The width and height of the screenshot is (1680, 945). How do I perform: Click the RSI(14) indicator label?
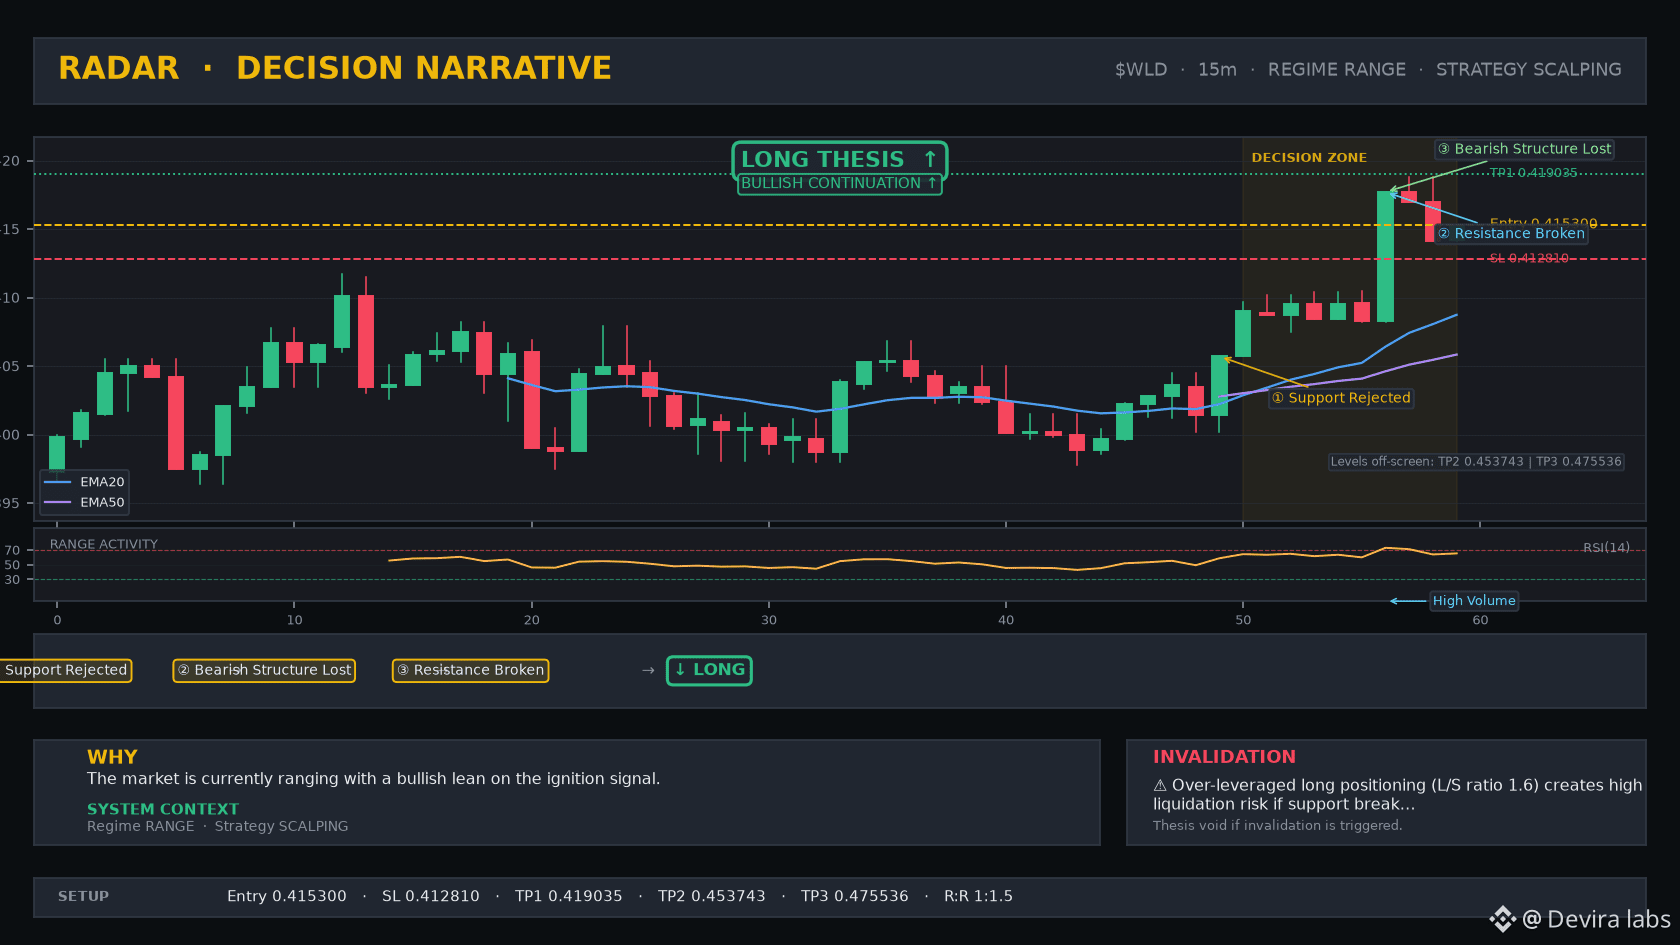click(1606, 548)
